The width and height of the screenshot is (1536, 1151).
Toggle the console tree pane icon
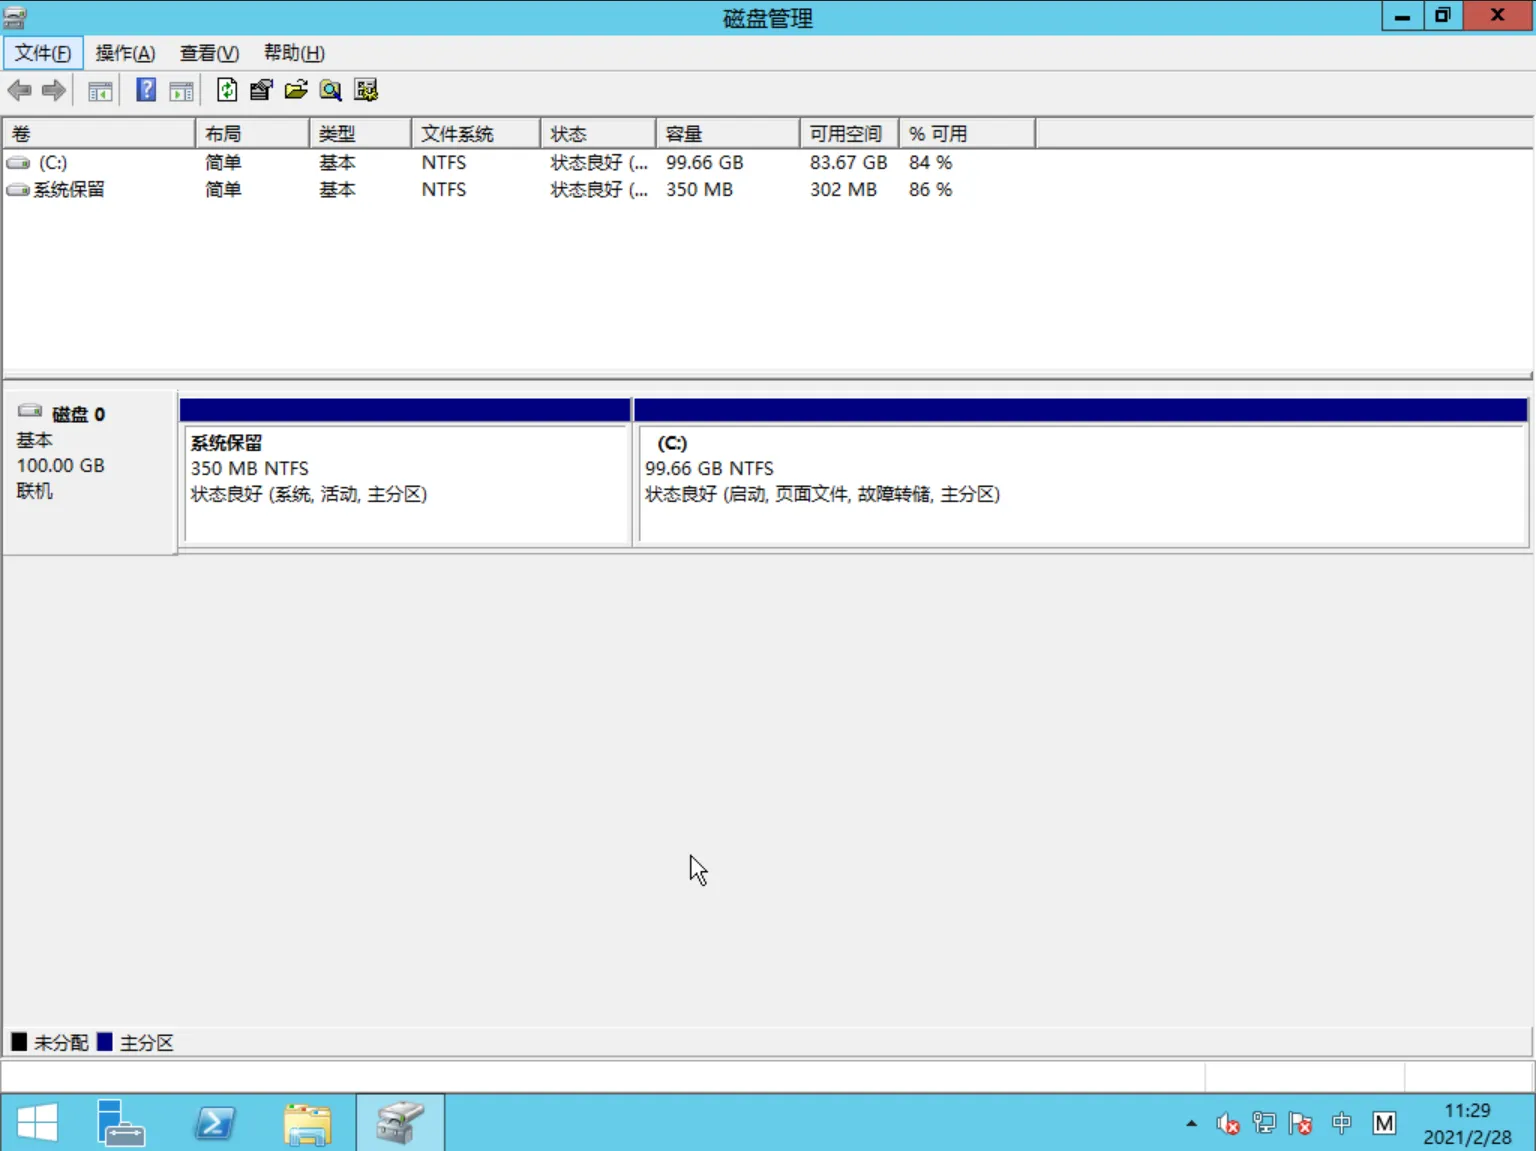pos(99,90)
